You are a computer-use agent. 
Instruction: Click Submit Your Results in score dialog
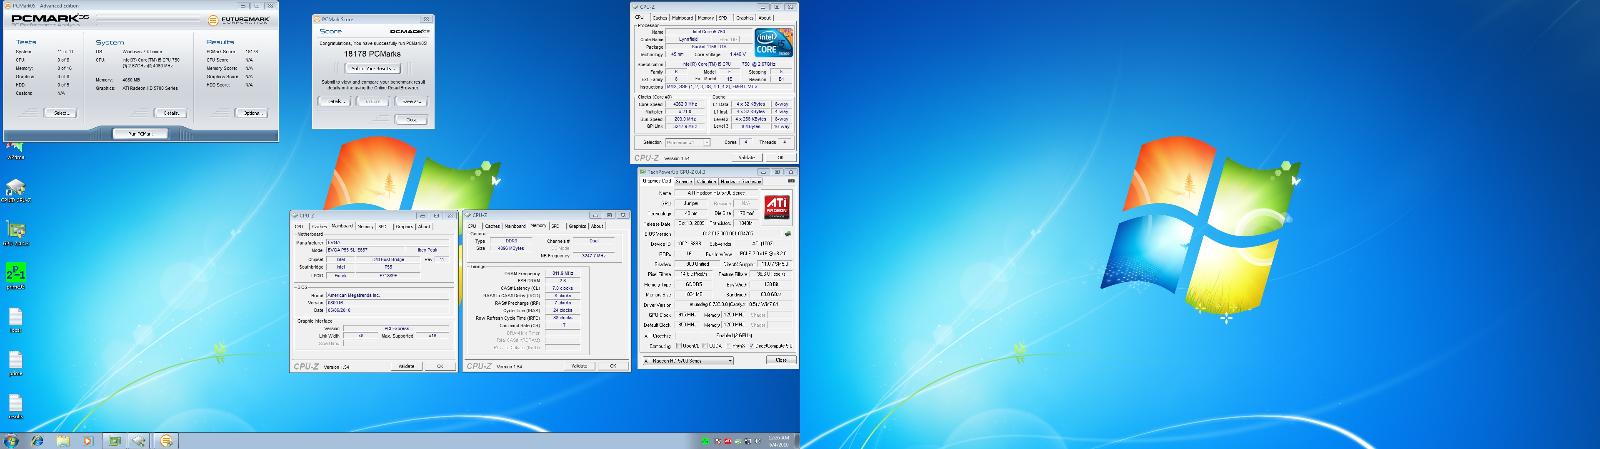click(x=373, y=68)
